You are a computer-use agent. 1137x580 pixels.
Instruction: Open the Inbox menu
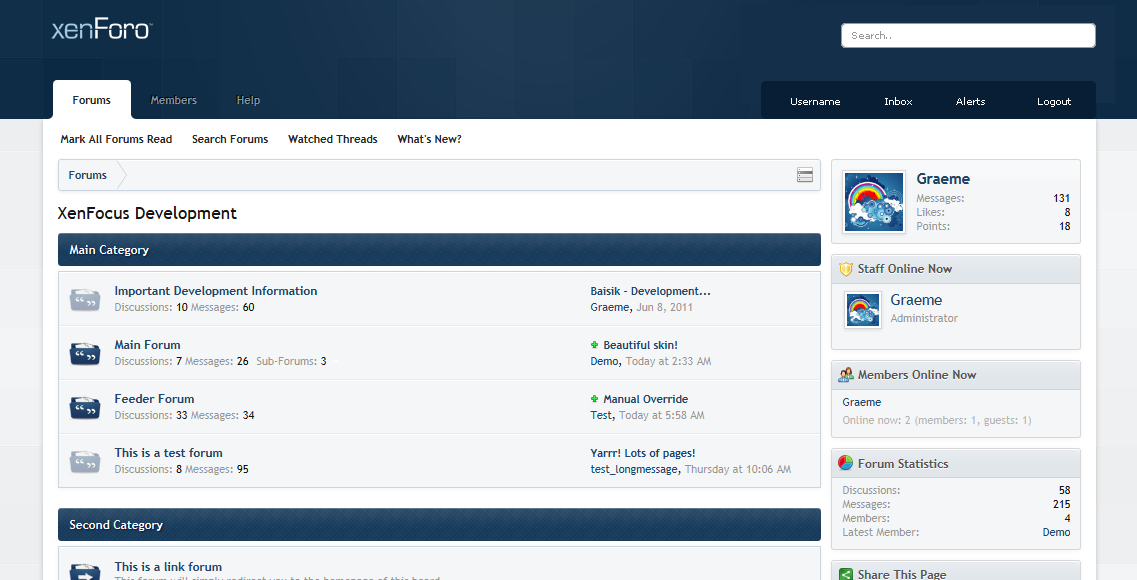[897, 101]
